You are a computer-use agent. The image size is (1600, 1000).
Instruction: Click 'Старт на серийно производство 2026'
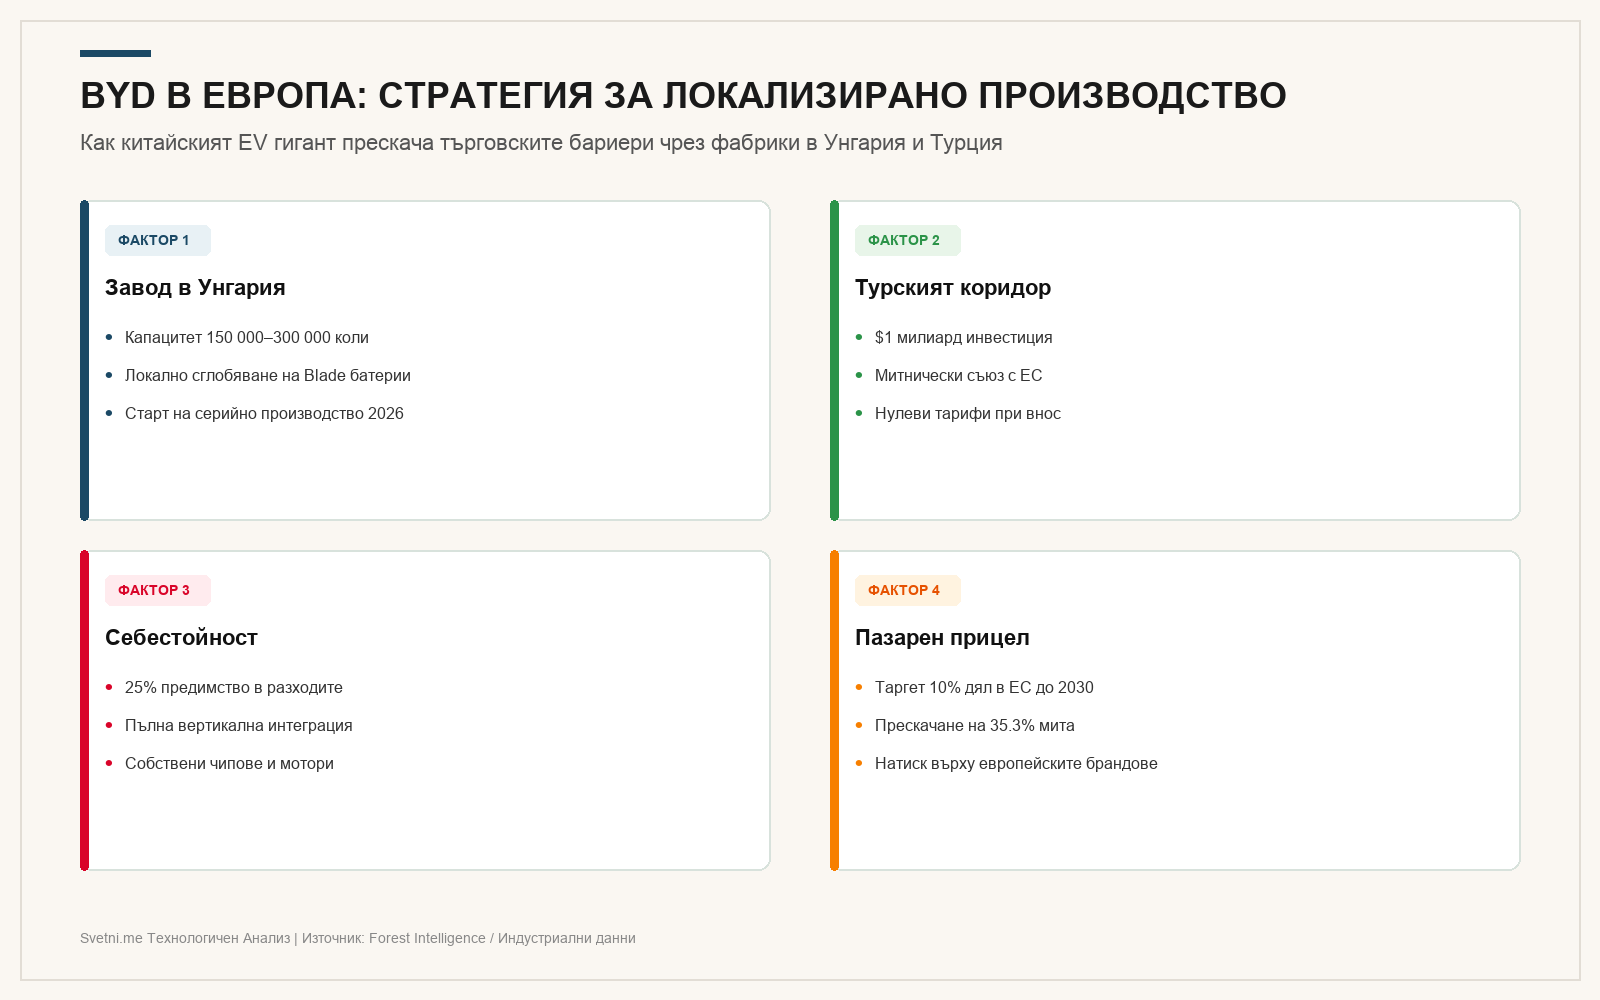pos(264,414)
